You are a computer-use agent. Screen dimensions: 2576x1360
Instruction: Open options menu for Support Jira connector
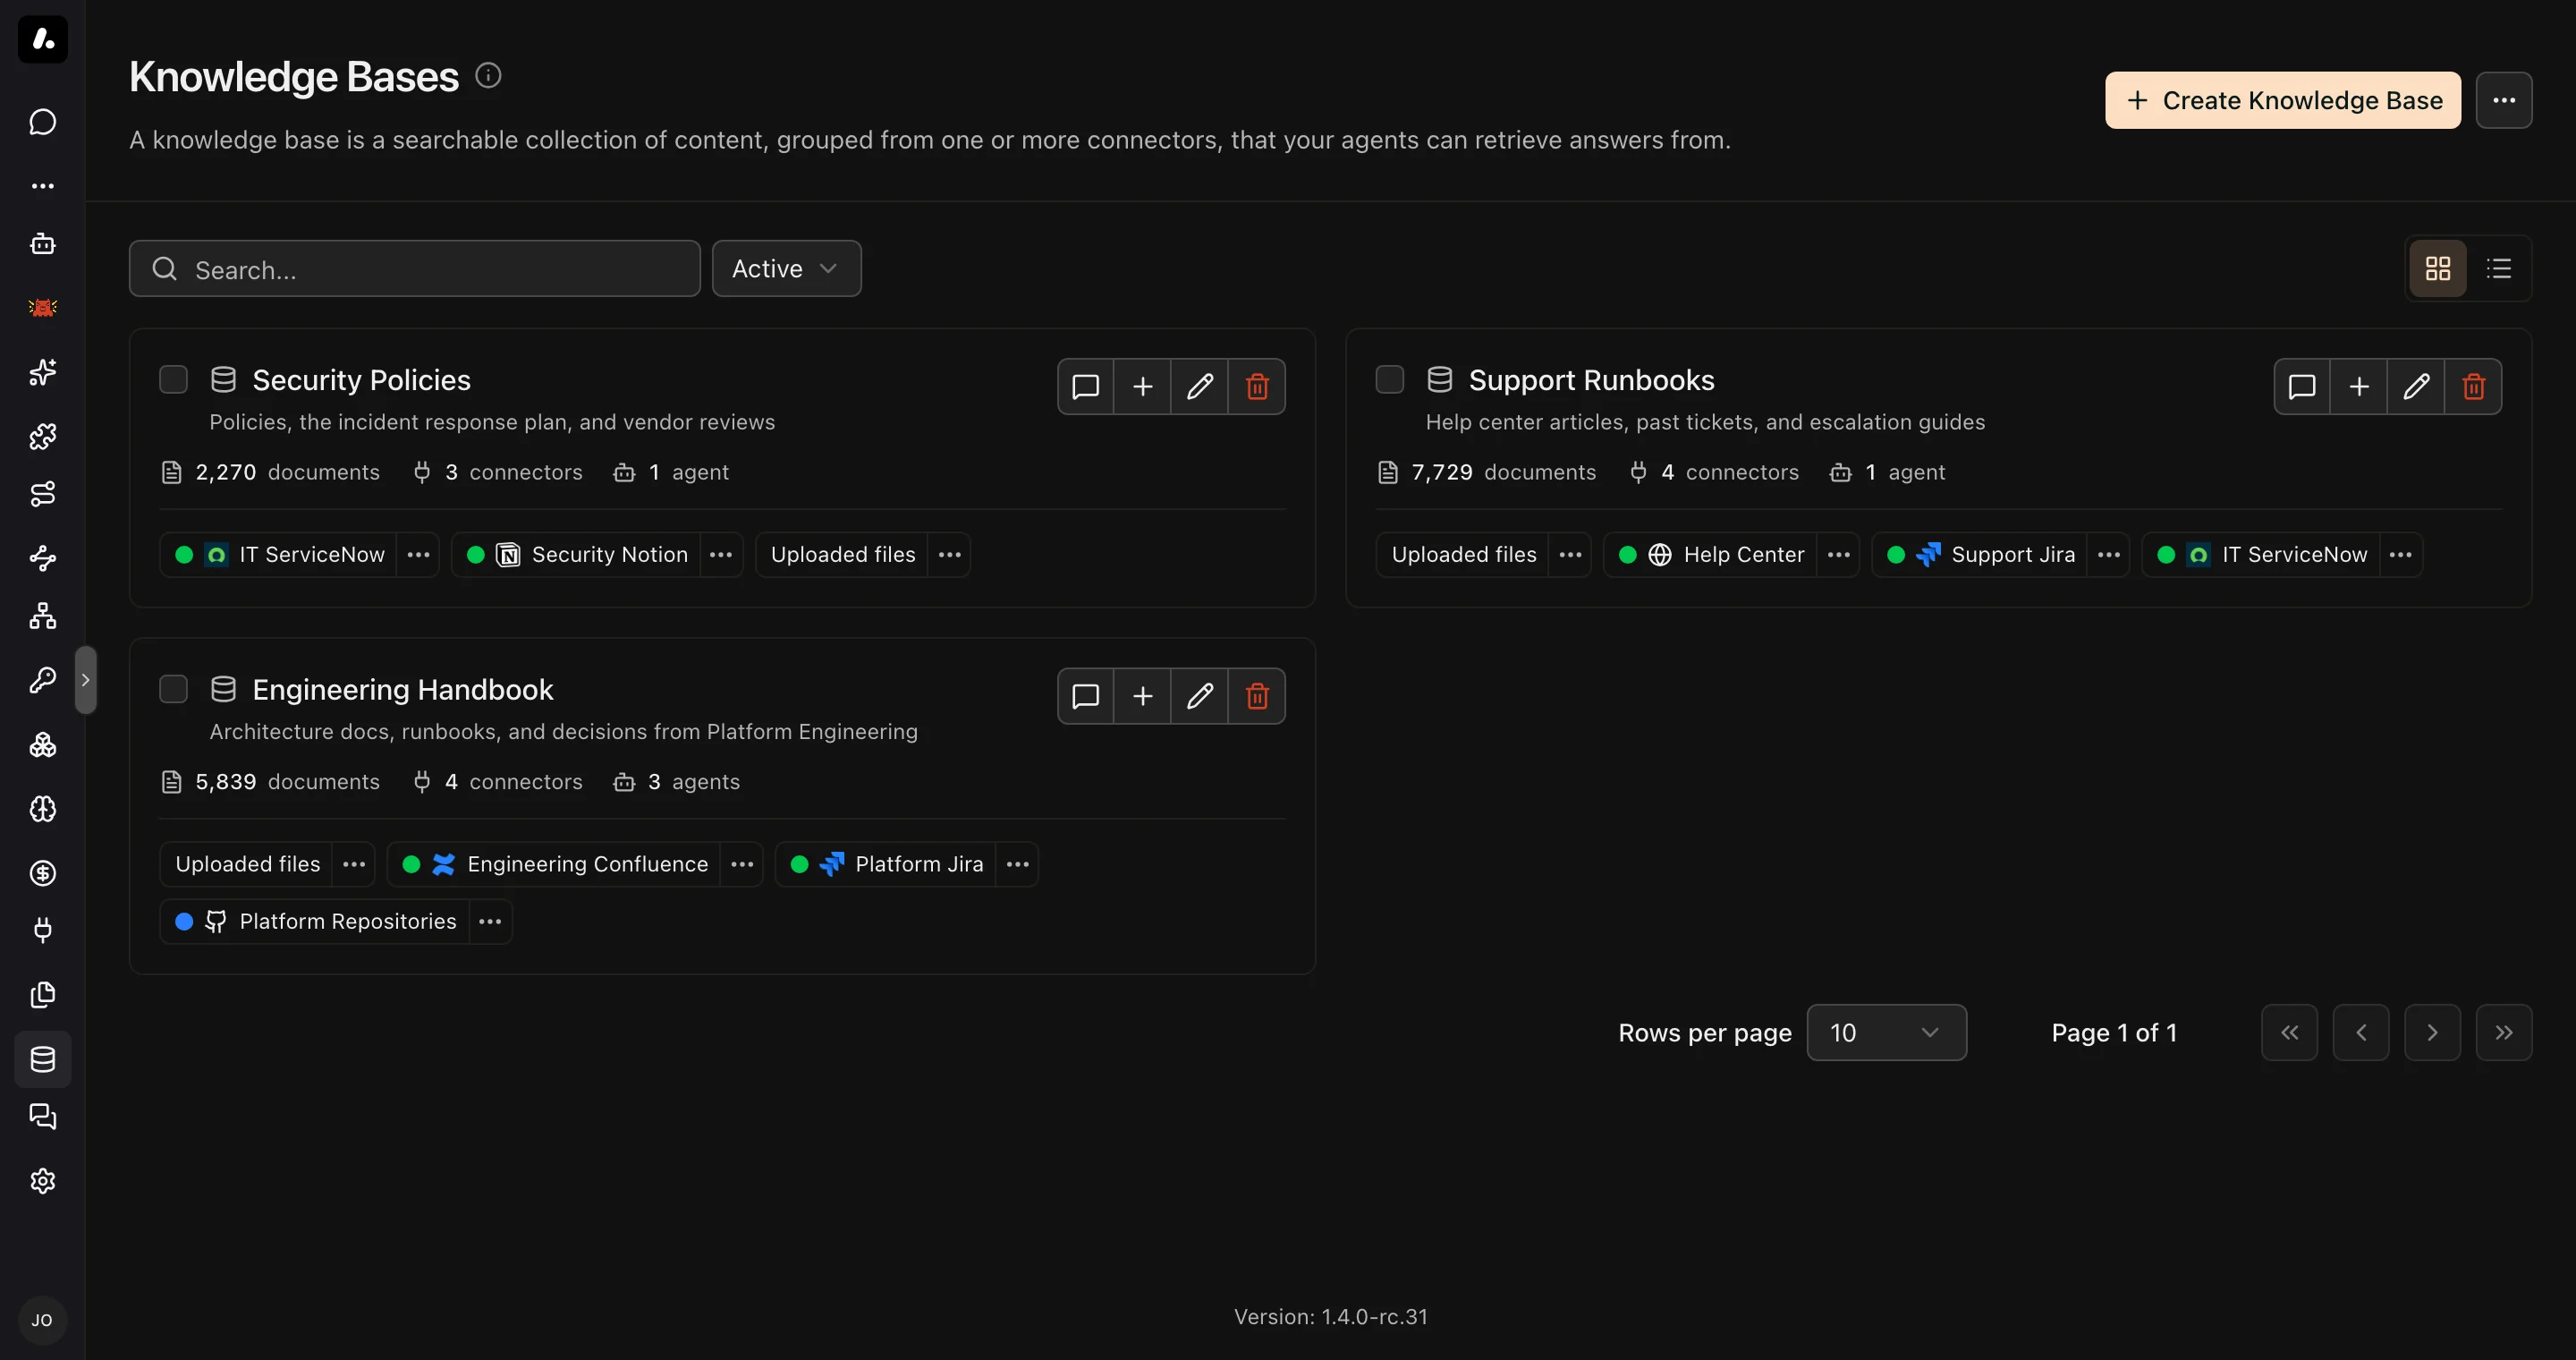coord(2108,555)
